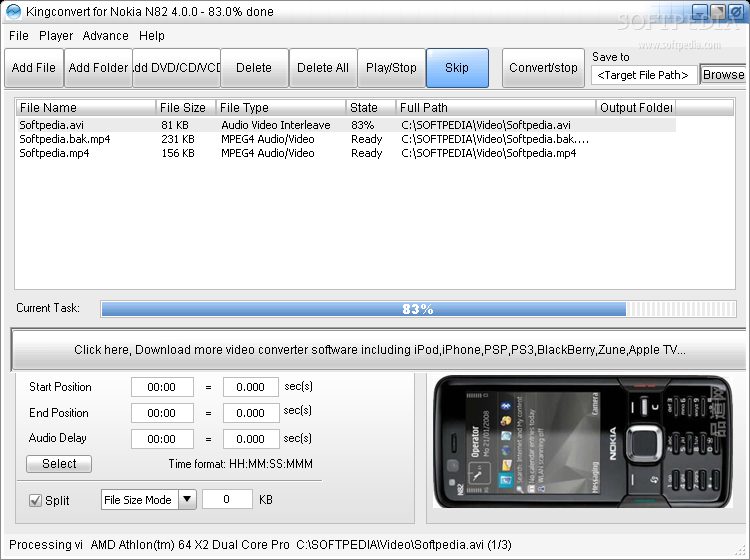The width and height of the screenshot is (750, 560).
Task: Click the Add DVD/CD/VCD button
Action: [x=176, y=68]
